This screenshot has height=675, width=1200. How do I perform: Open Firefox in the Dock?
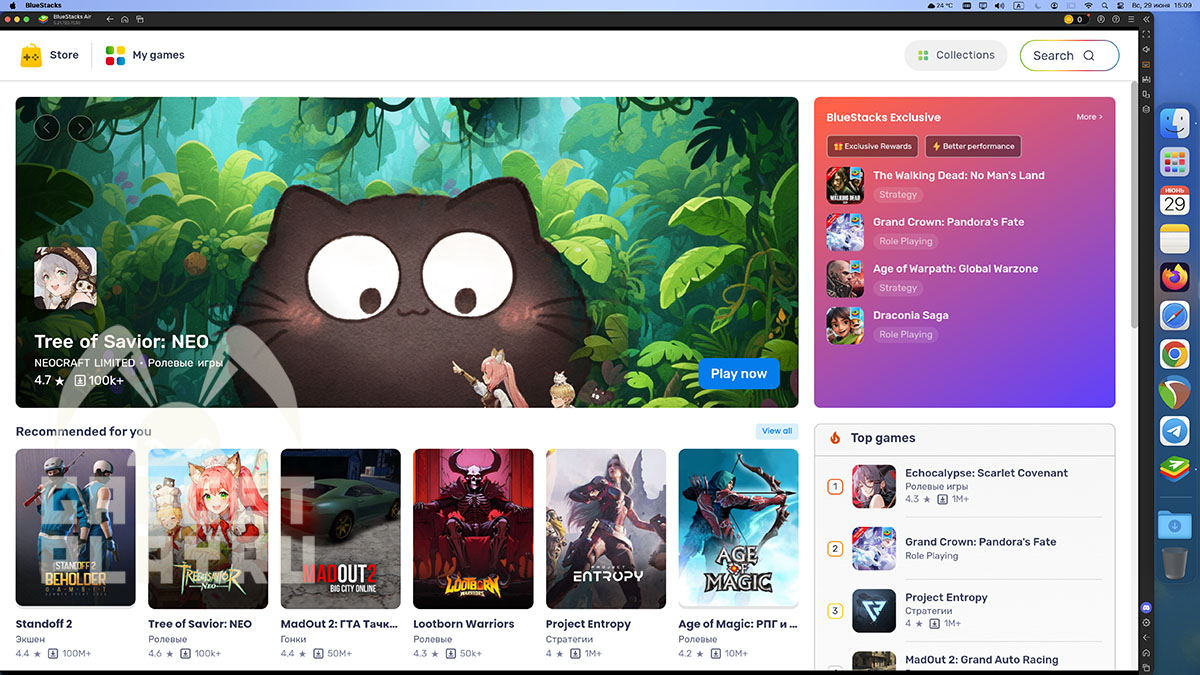(x=1174, y=277)
